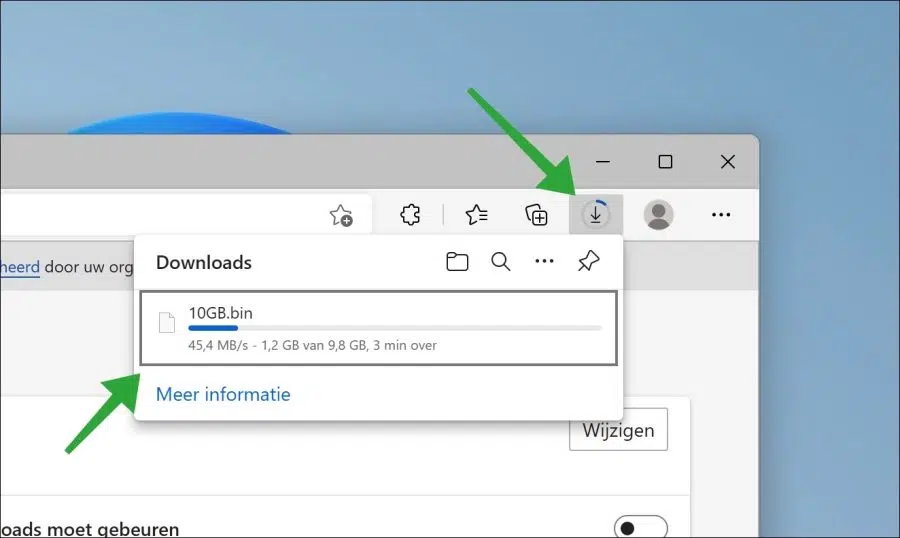The image size is (900, 538).
Task: Click the Downloads toolbar button
Action: tap(596, 215)
